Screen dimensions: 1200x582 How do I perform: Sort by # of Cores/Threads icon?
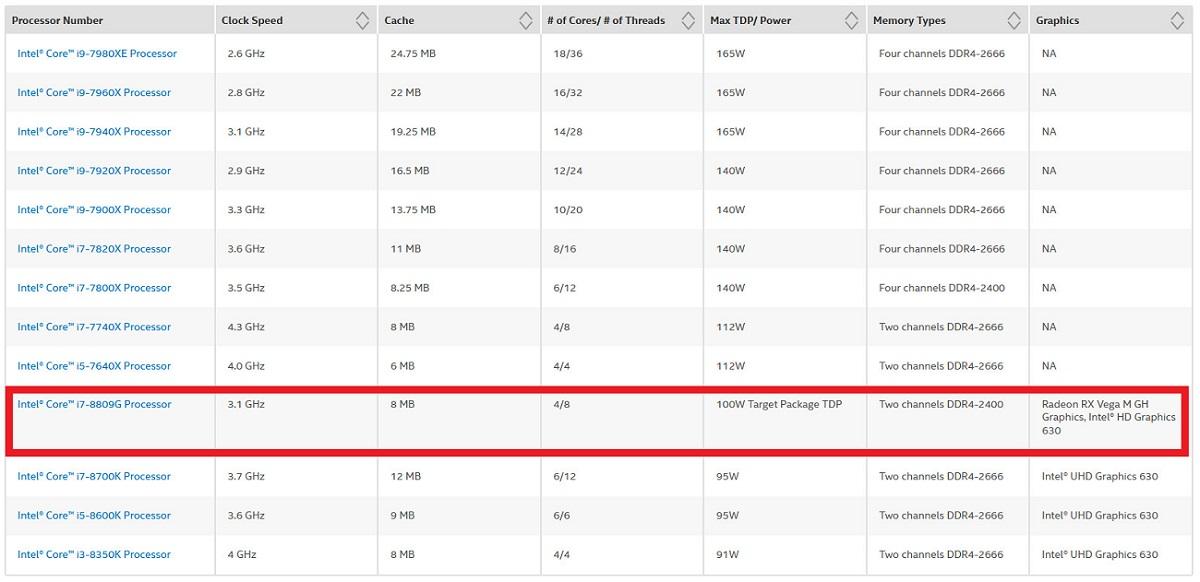click(688, 20)
